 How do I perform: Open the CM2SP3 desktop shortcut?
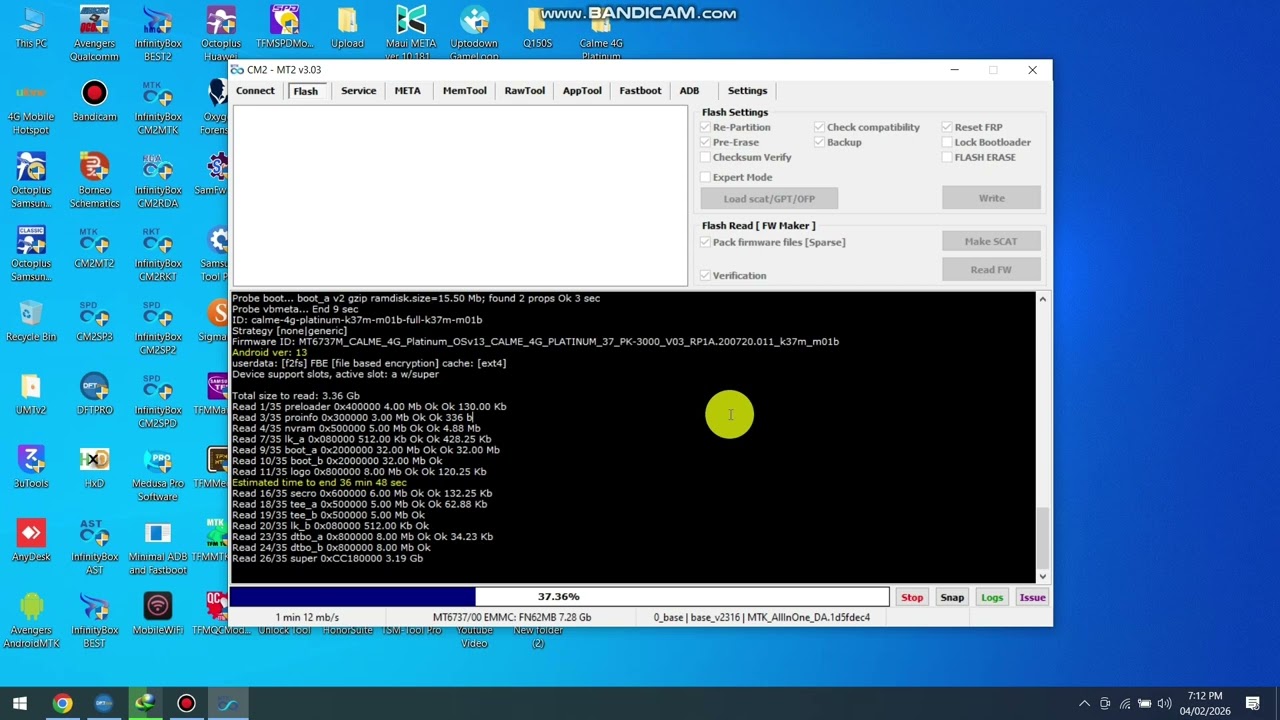pos(94,321)
